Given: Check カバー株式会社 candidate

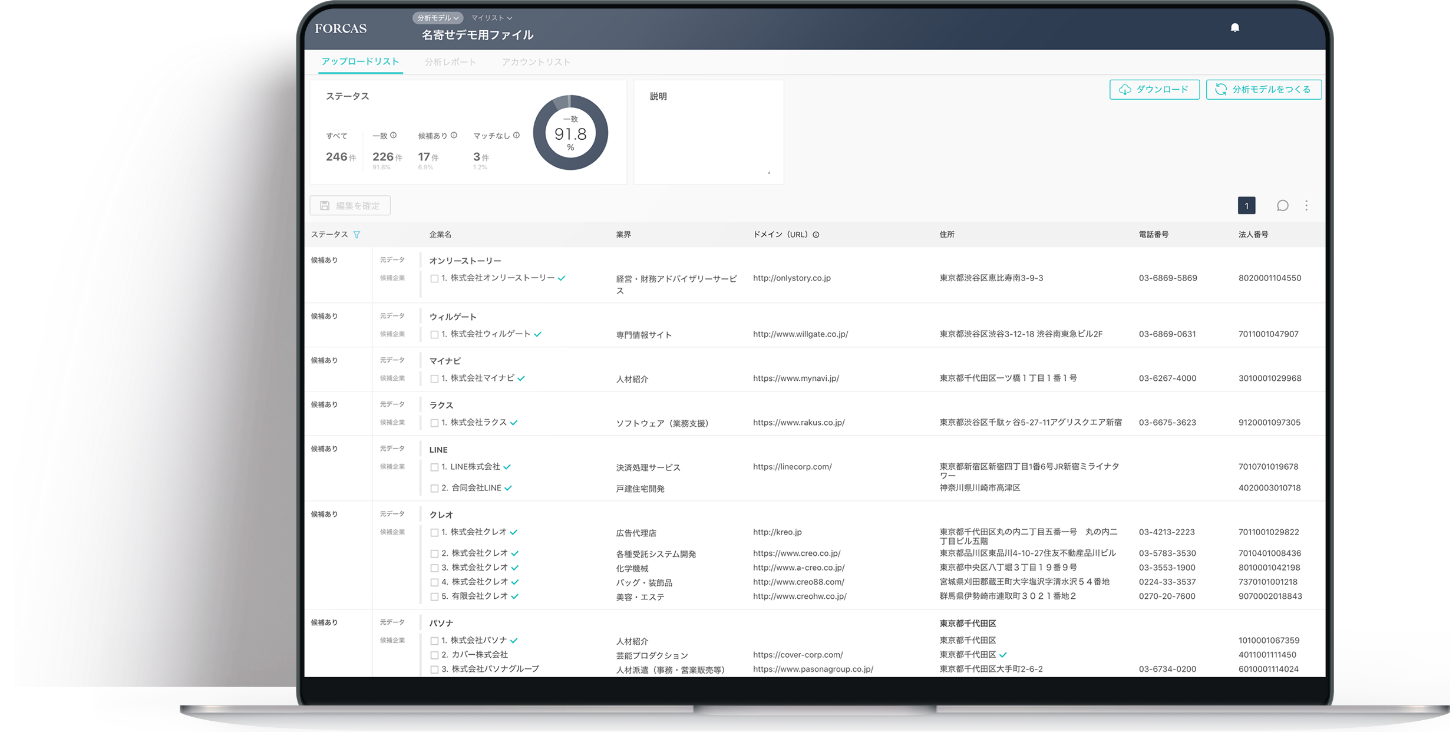Looking at the screenshot, I should tap(434, 655).
